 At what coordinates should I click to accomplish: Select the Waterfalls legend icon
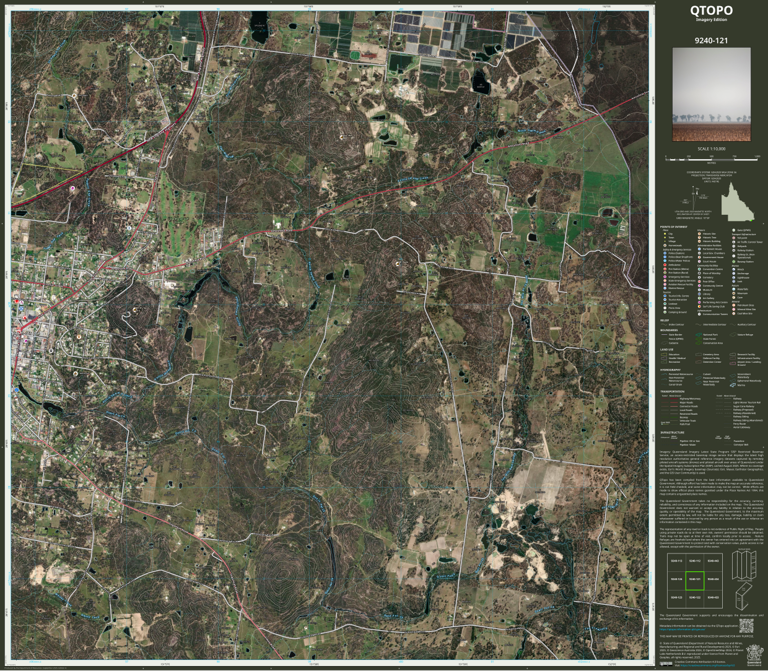[734, 289]
